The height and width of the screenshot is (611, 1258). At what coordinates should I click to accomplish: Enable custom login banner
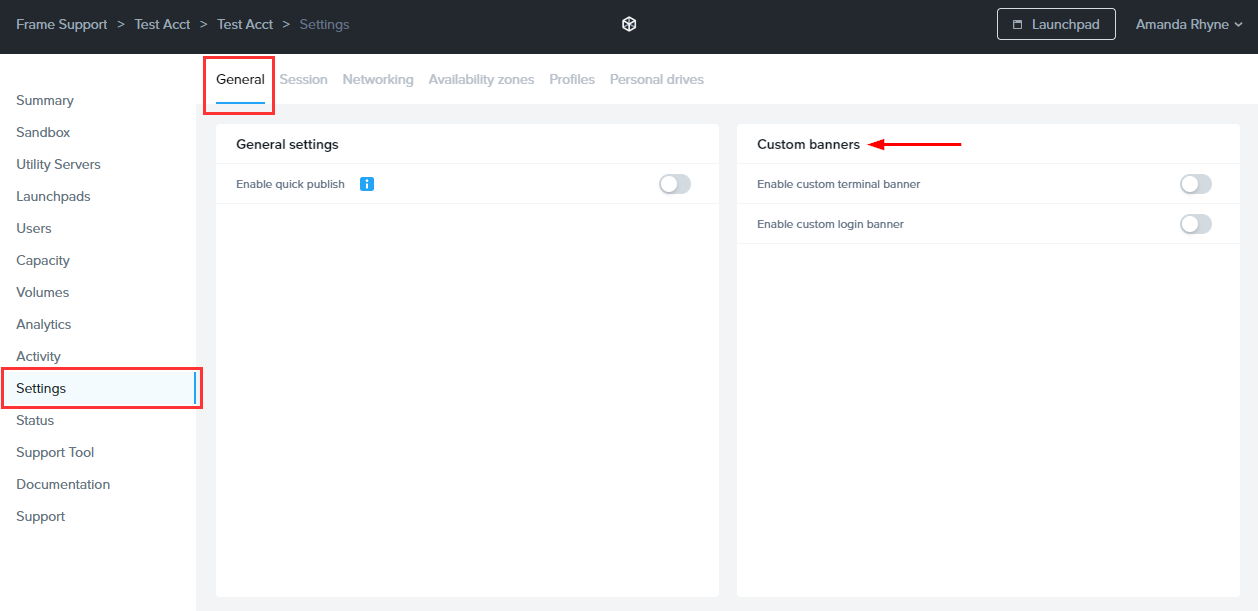[x=1195, y=224]
